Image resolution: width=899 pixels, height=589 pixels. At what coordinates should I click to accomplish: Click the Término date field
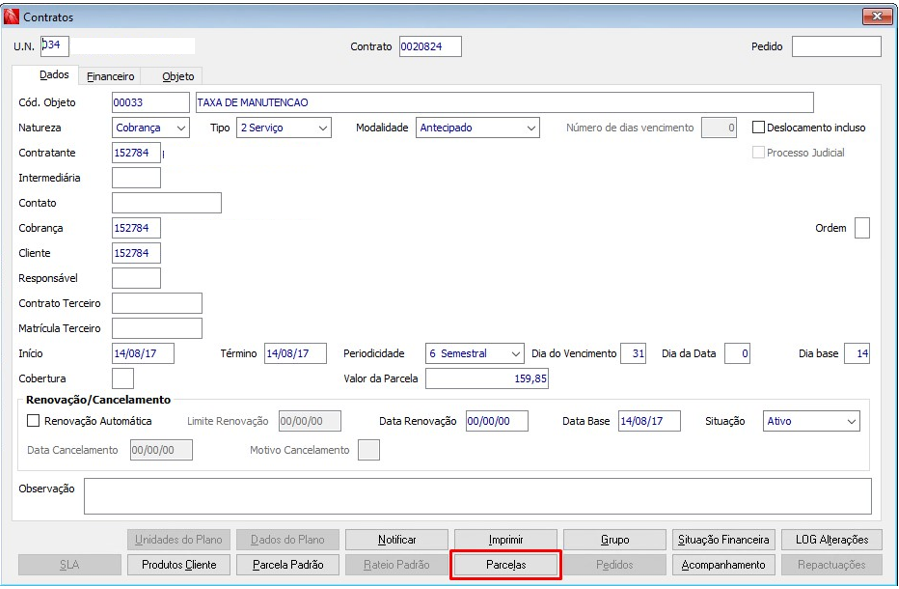[295, 353]
